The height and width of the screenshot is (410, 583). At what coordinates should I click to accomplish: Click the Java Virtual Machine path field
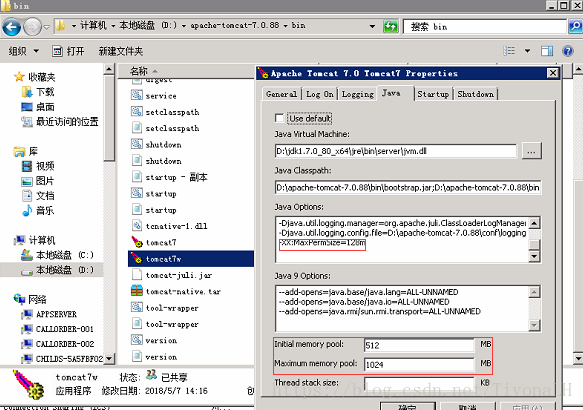pos(396,151)
